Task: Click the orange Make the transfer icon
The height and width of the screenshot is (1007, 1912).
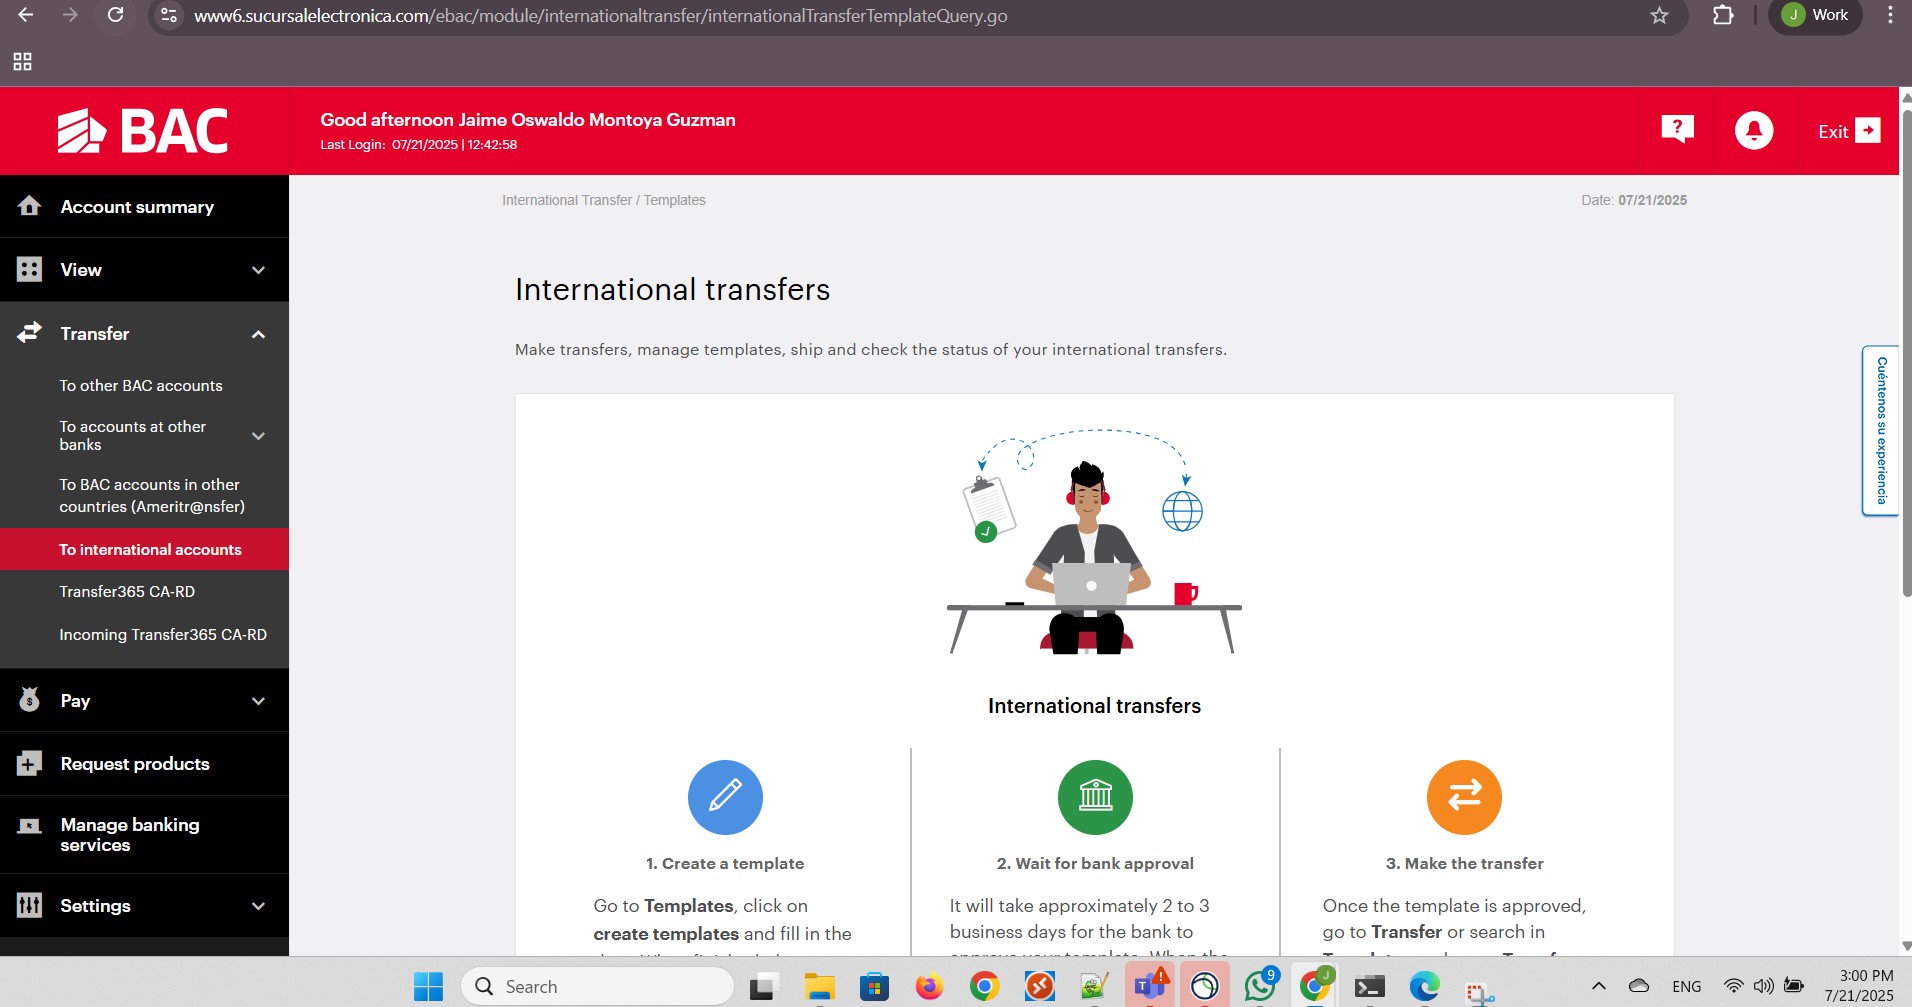Action: (1464, 797)
